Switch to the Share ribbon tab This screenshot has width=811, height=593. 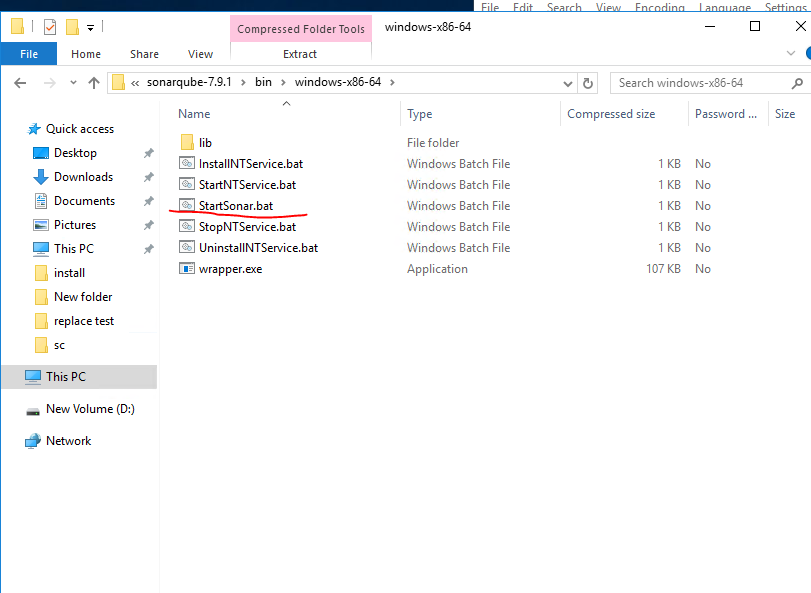(x=143, y=53)
